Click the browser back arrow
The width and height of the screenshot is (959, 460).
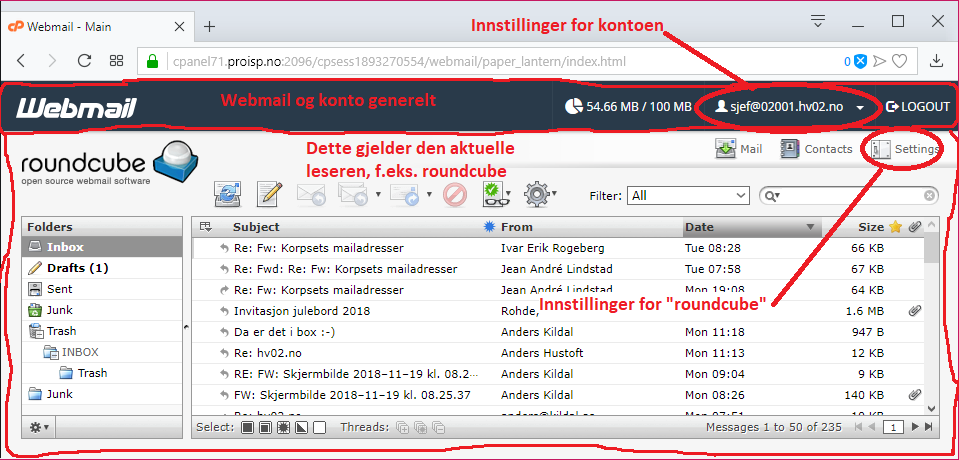tap(21, 61)
